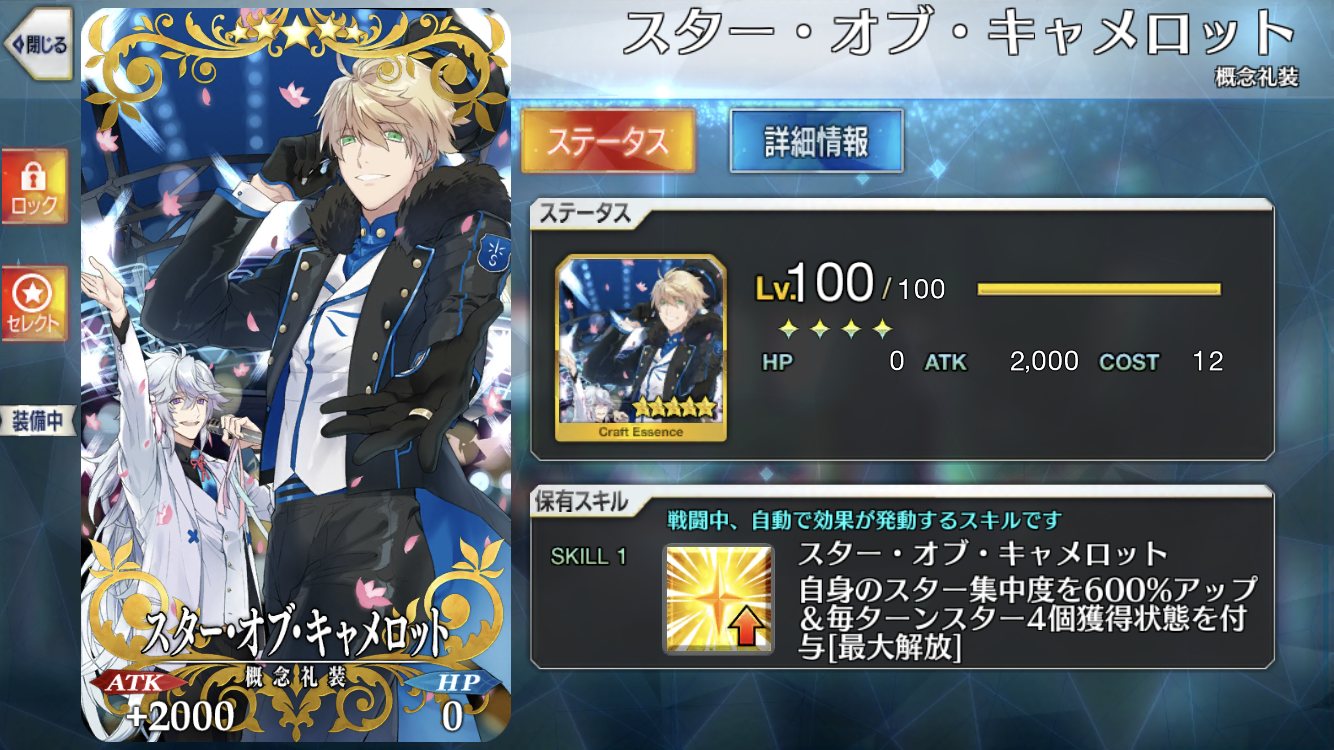Click the yellow level progress bar
Image resolution: width=1334 pixels, height=750 pixels.
pos(1099,289)
